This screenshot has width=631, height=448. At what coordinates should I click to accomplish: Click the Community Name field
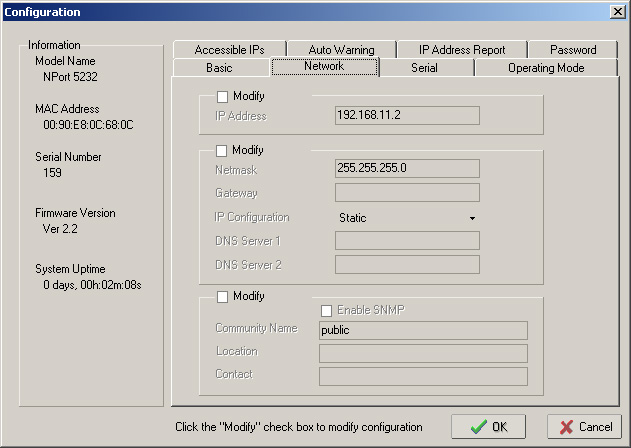point(423,330)
